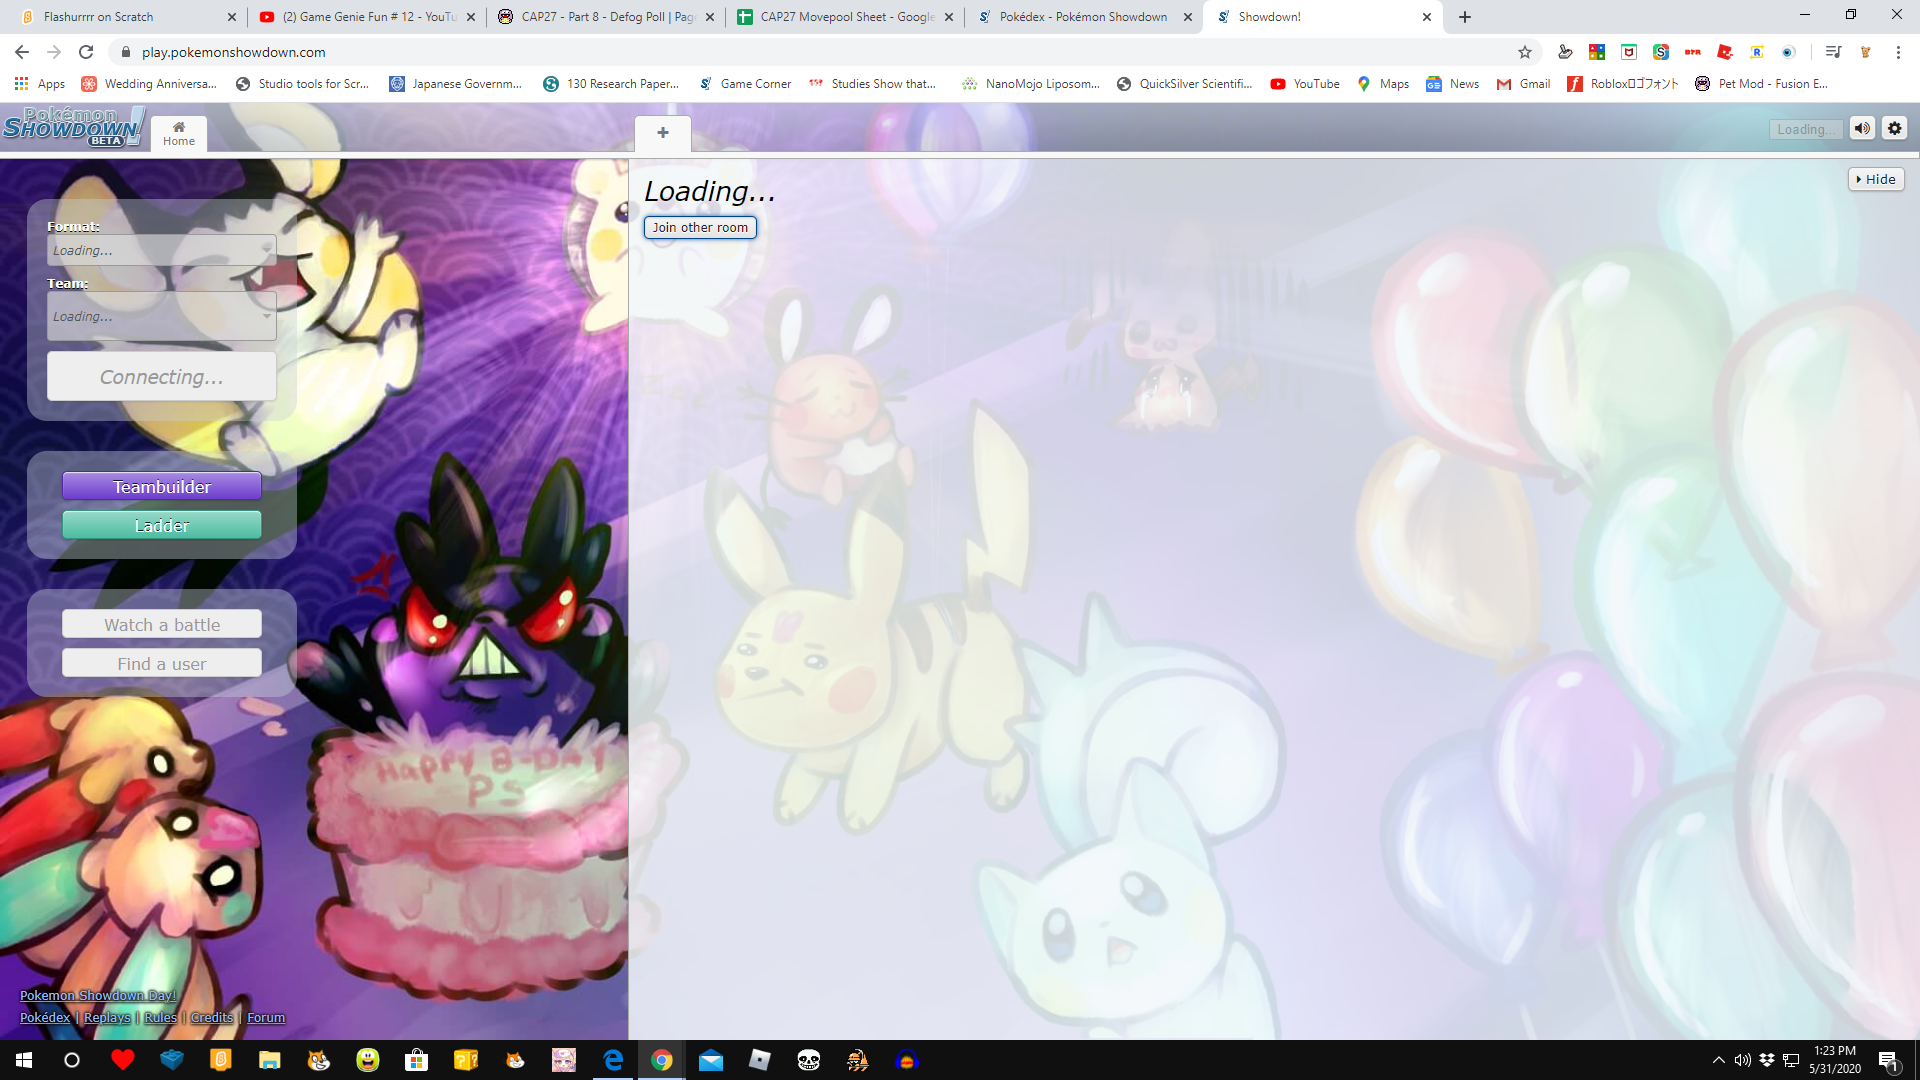
Task: Open notification center
Action: 1889,1060
